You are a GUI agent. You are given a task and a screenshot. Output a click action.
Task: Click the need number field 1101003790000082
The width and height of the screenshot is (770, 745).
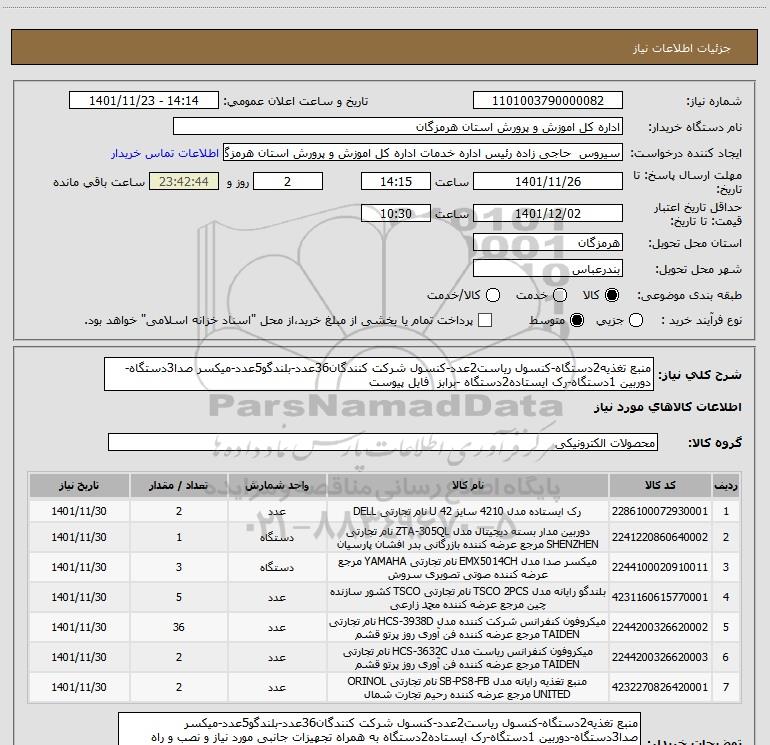(x=548, y=101)
